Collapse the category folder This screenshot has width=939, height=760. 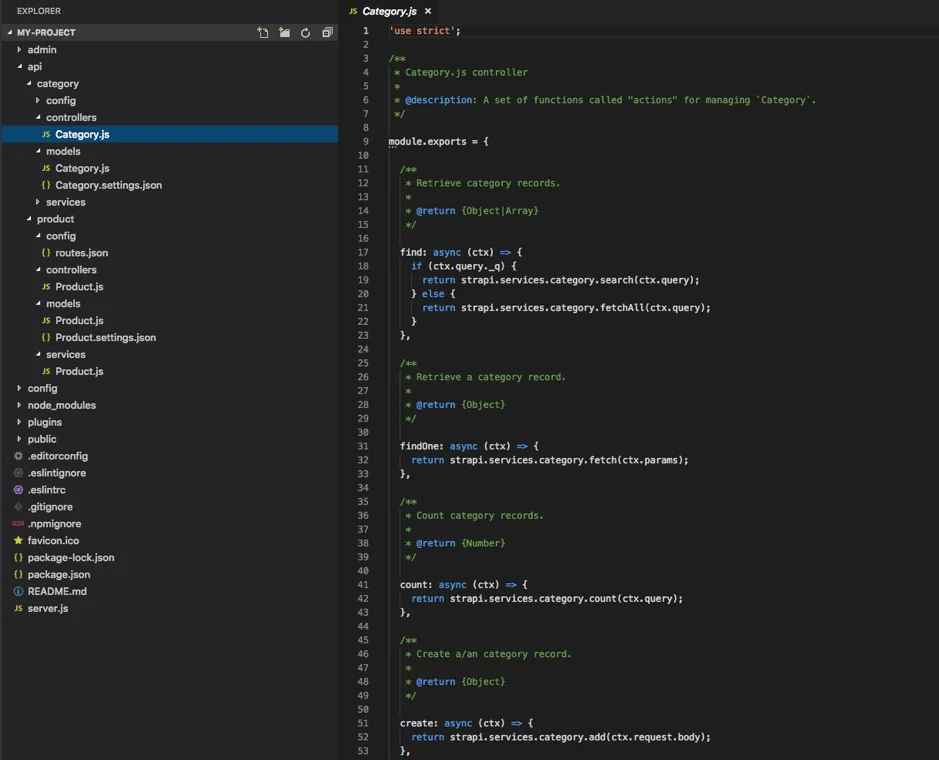coord(29,83)
